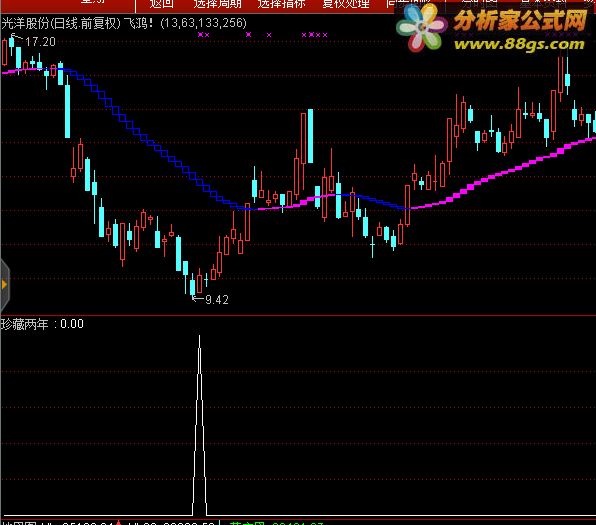Open the 选择指标 menu

coord(281,4)
